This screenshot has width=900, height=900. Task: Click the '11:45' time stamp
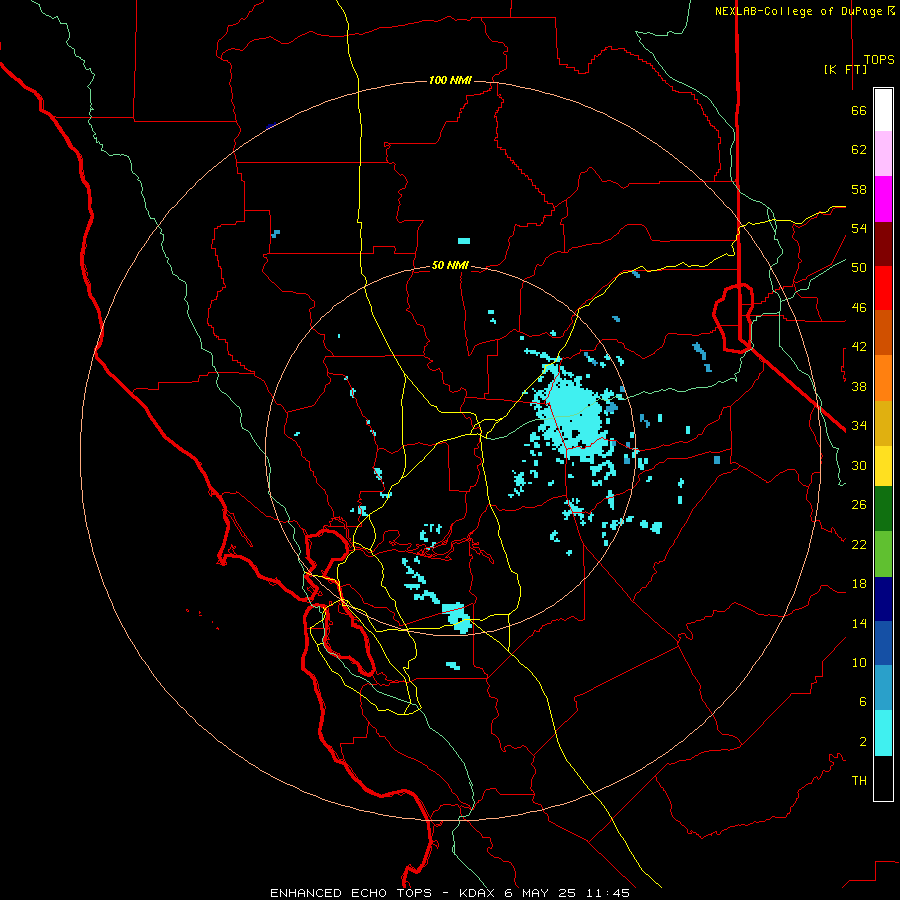(607, 893)
